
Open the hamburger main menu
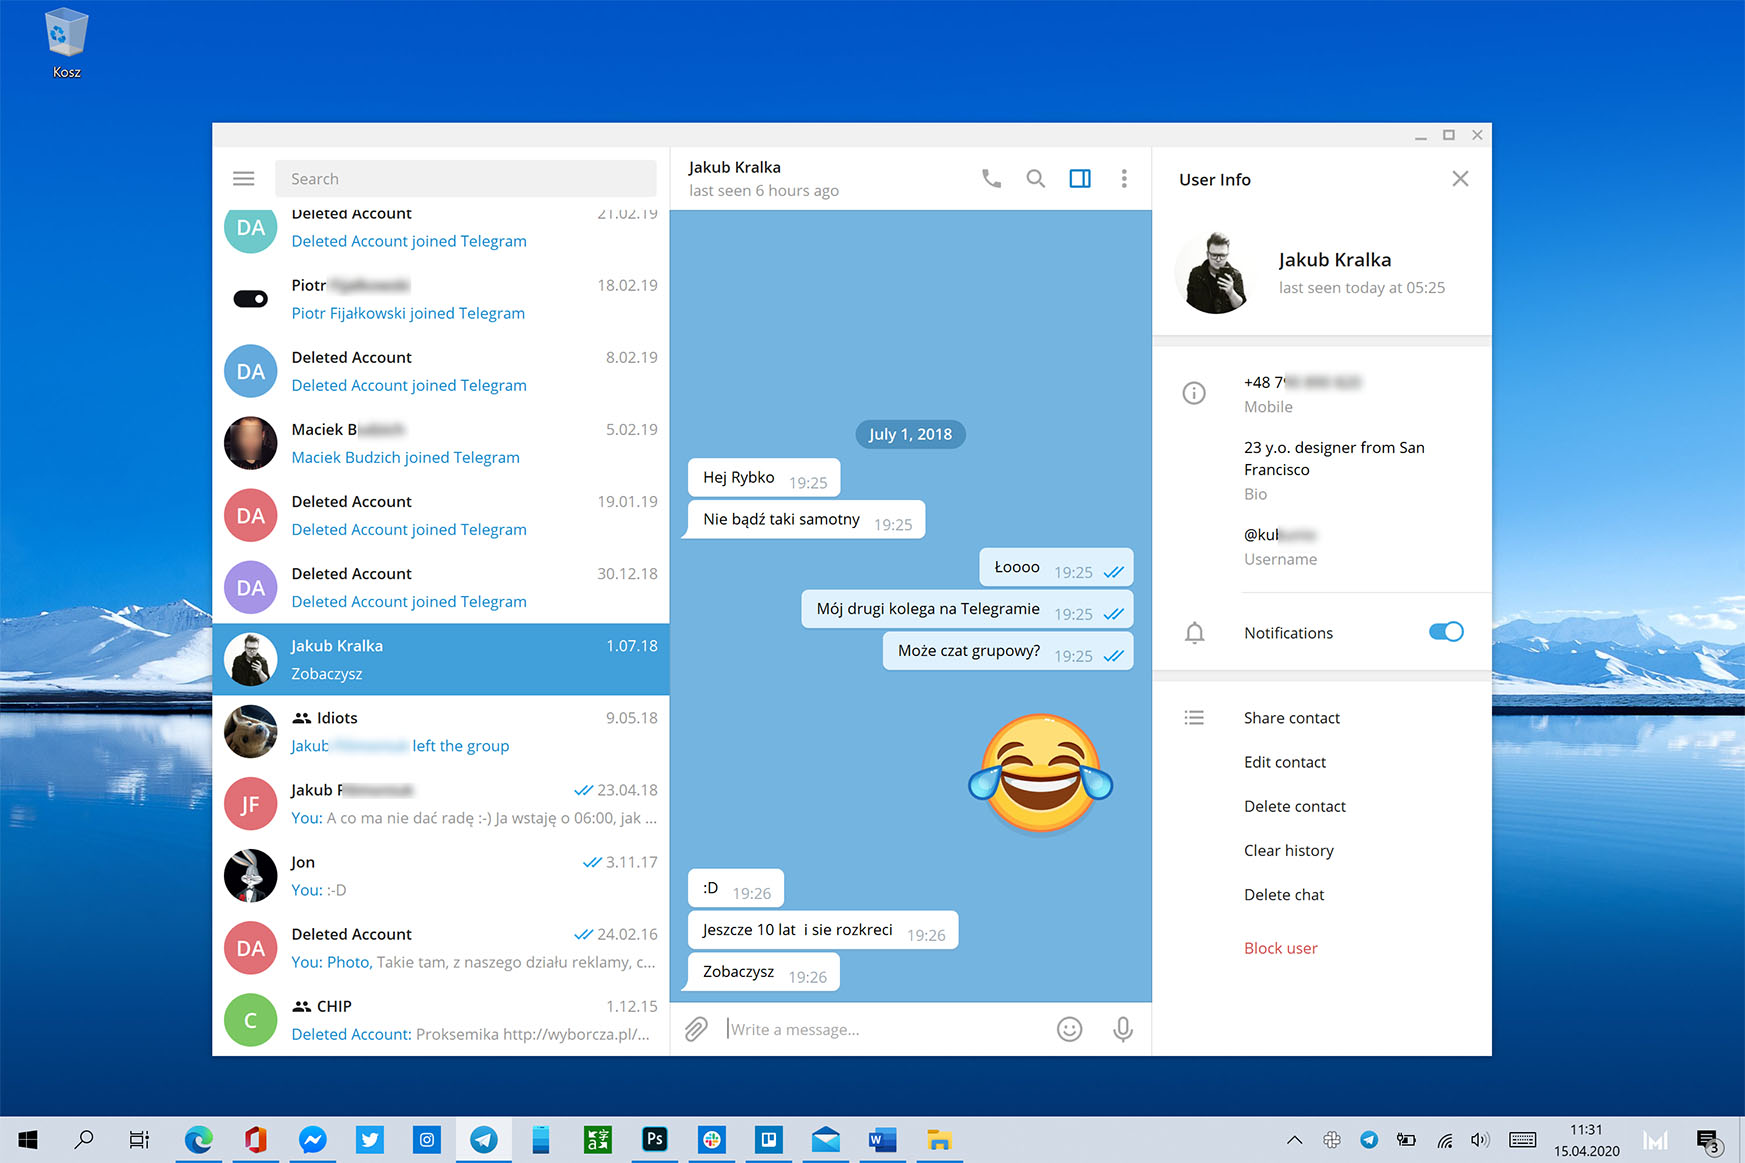pos(243,179)
